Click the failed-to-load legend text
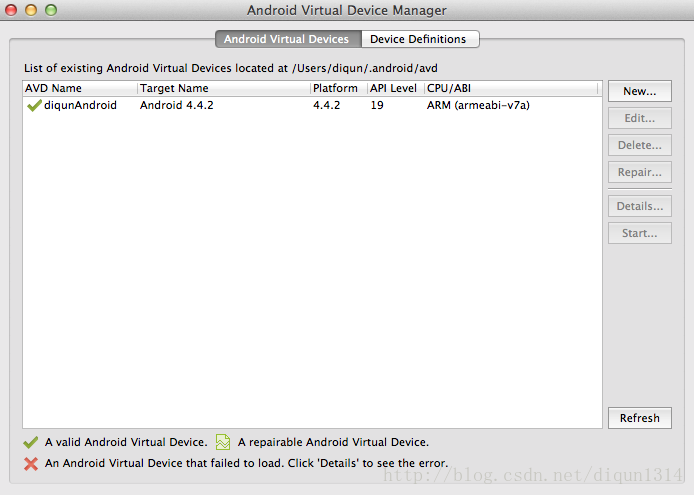694x495 pixels. [247, 463]
